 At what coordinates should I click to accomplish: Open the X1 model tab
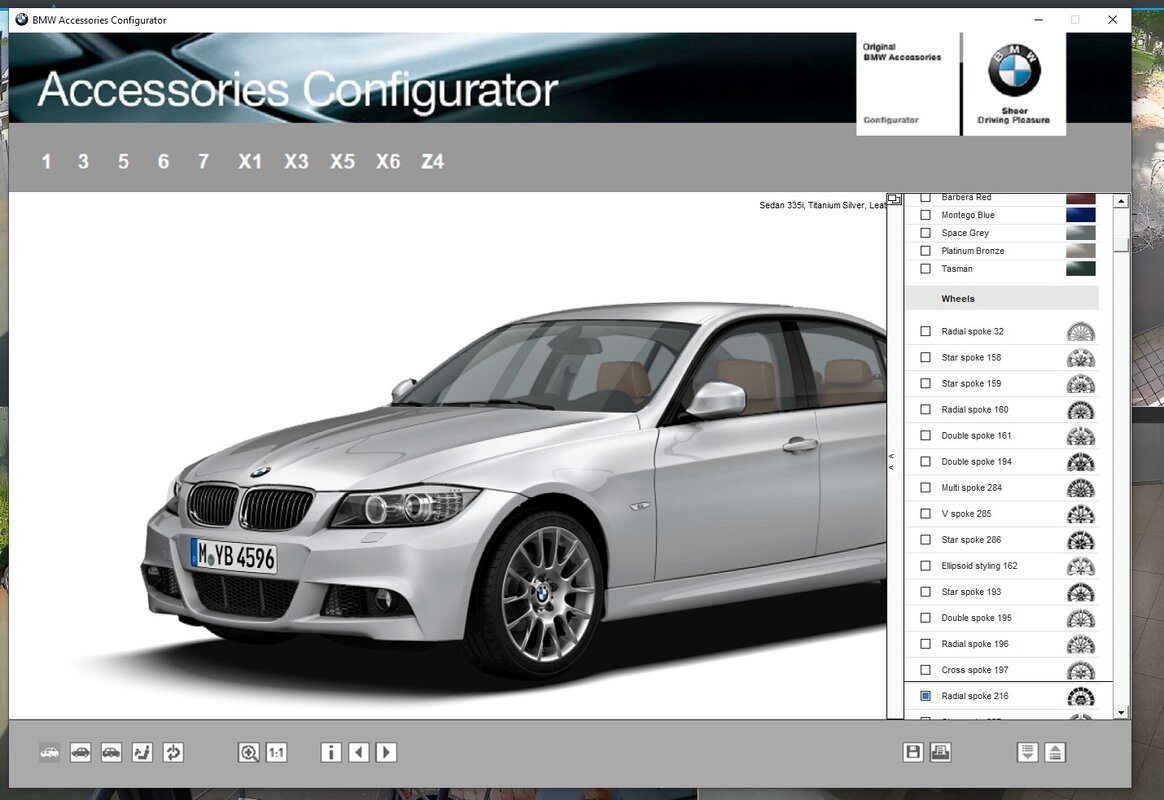tap(250, 161)
